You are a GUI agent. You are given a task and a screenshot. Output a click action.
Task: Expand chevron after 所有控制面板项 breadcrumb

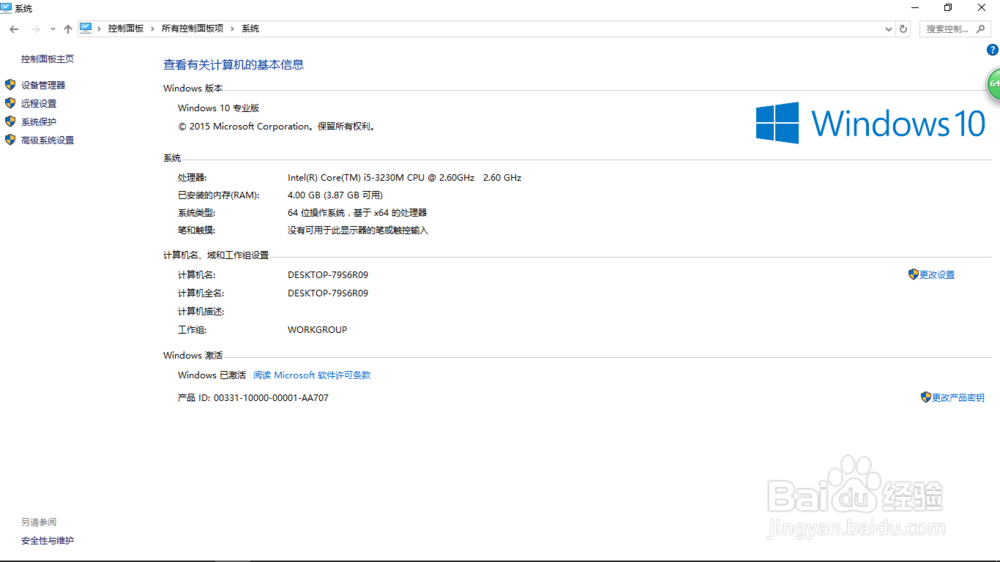tap(232, 29)
